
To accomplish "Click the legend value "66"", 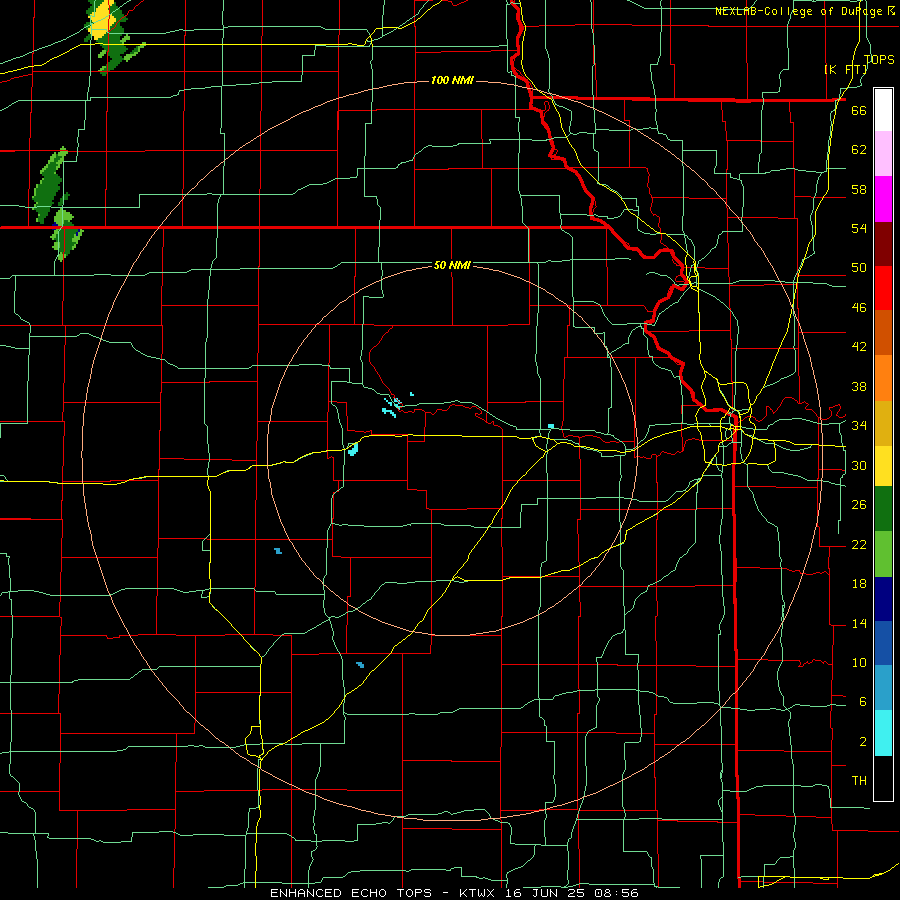I will [x=859, y=110].
